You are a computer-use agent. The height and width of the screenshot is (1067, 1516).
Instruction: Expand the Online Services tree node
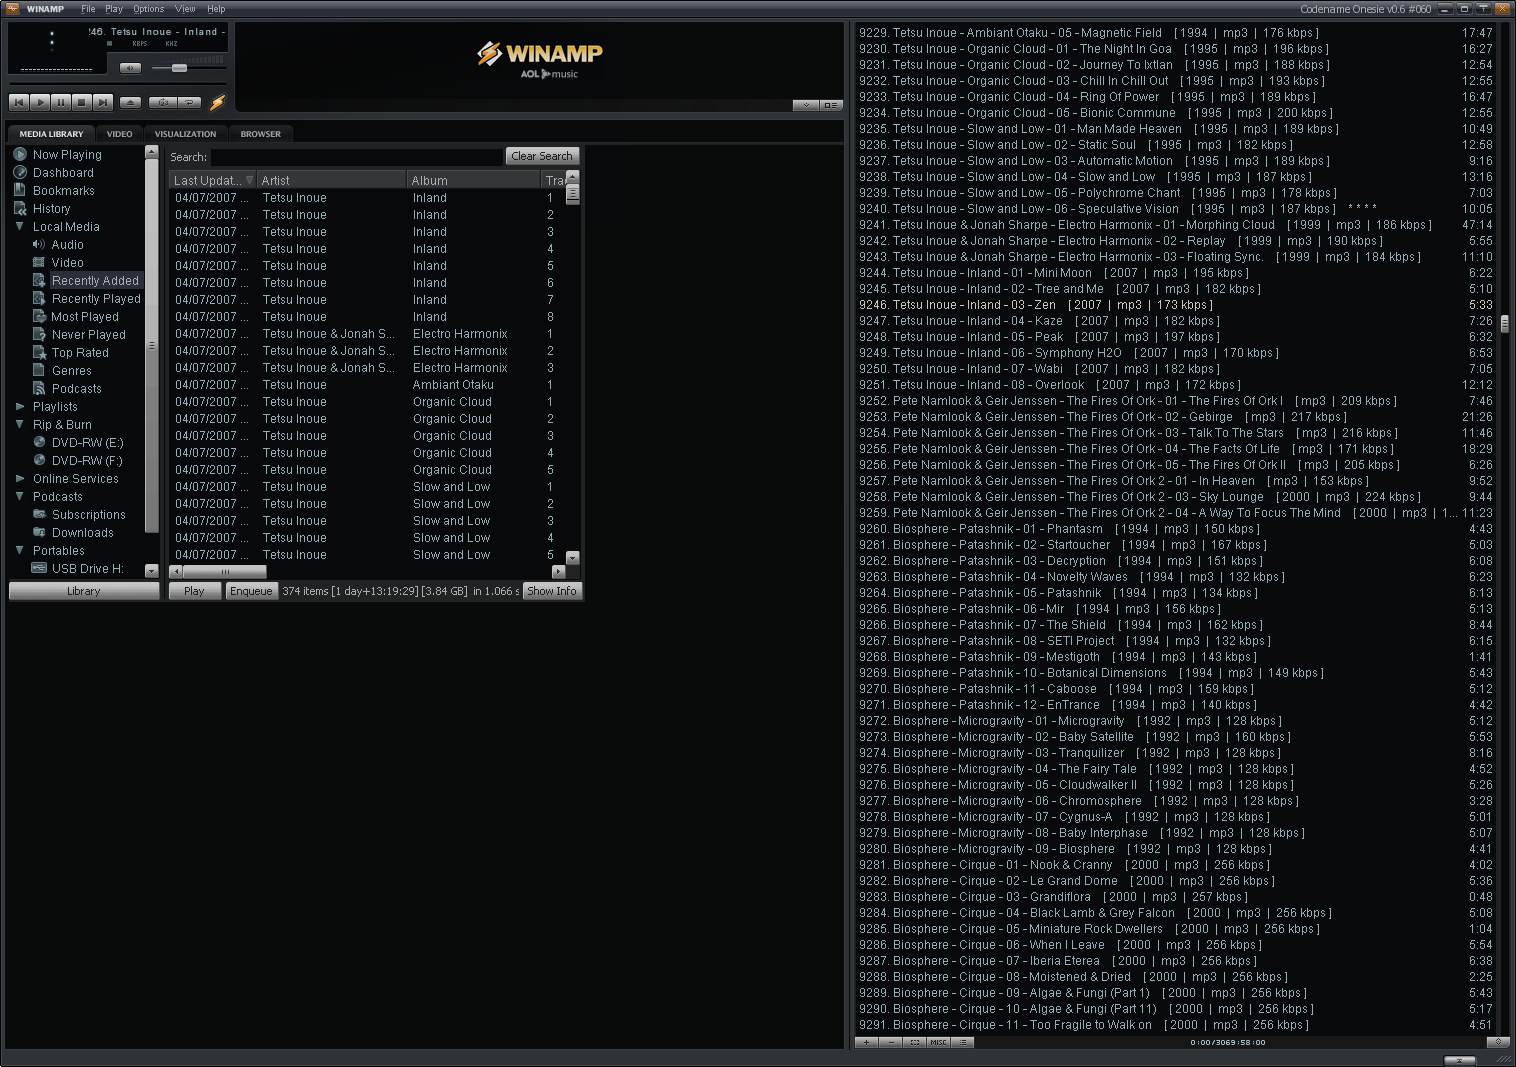(19, 479)
